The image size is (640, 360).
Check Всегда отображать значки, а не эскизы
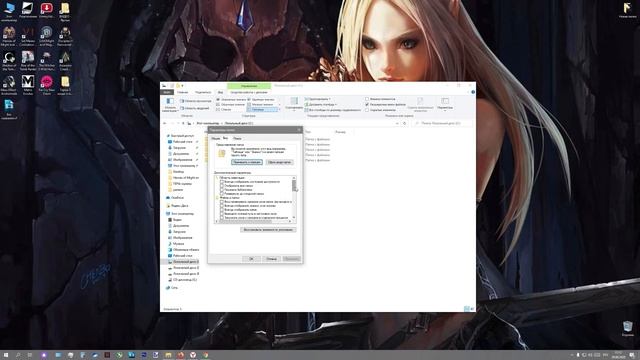[222, 206]
